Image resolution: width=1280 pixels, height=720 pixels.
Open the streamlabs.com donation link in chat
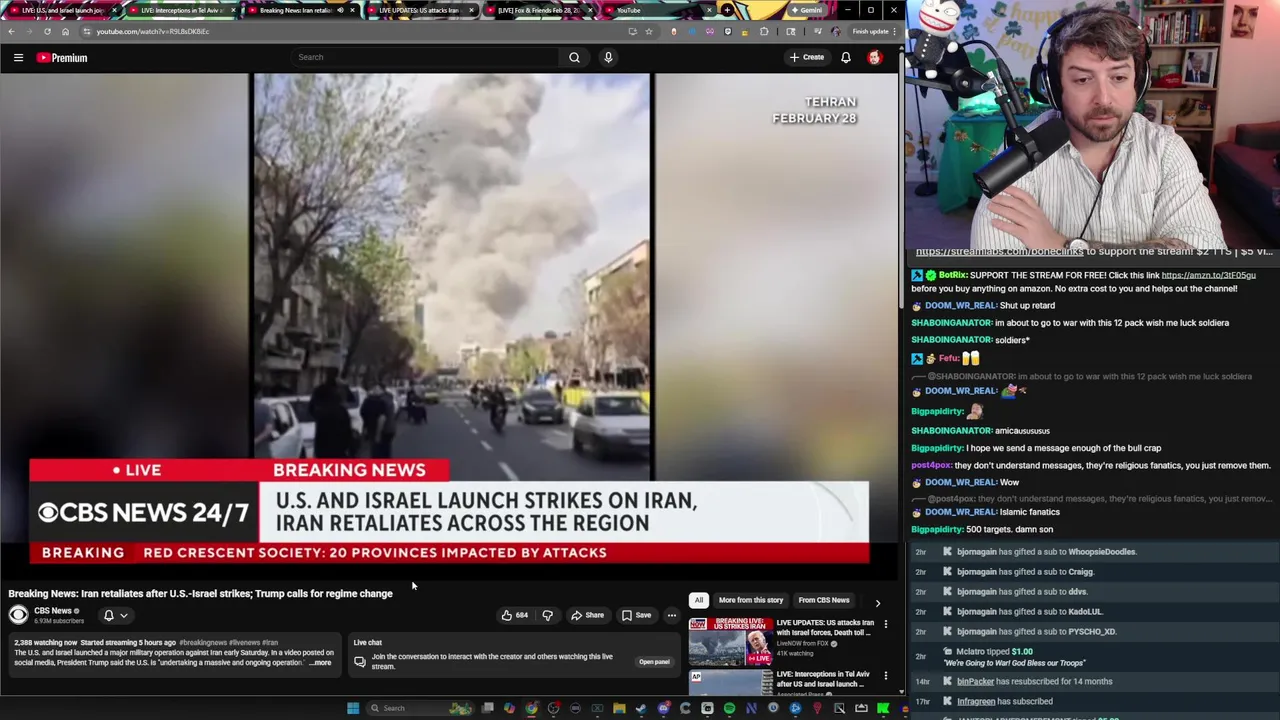(999, 252)
